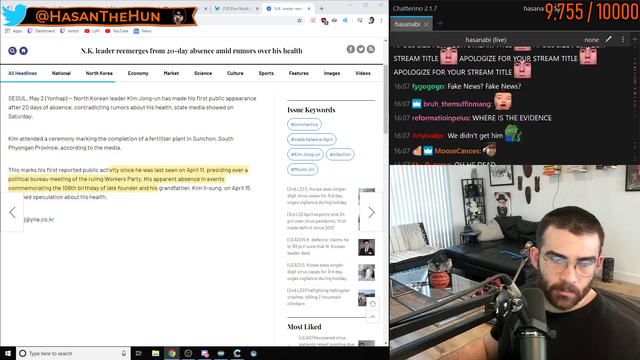Bookmark this page with the star icon
This screenshot has height=360, width=640.
tap(300, 20)
